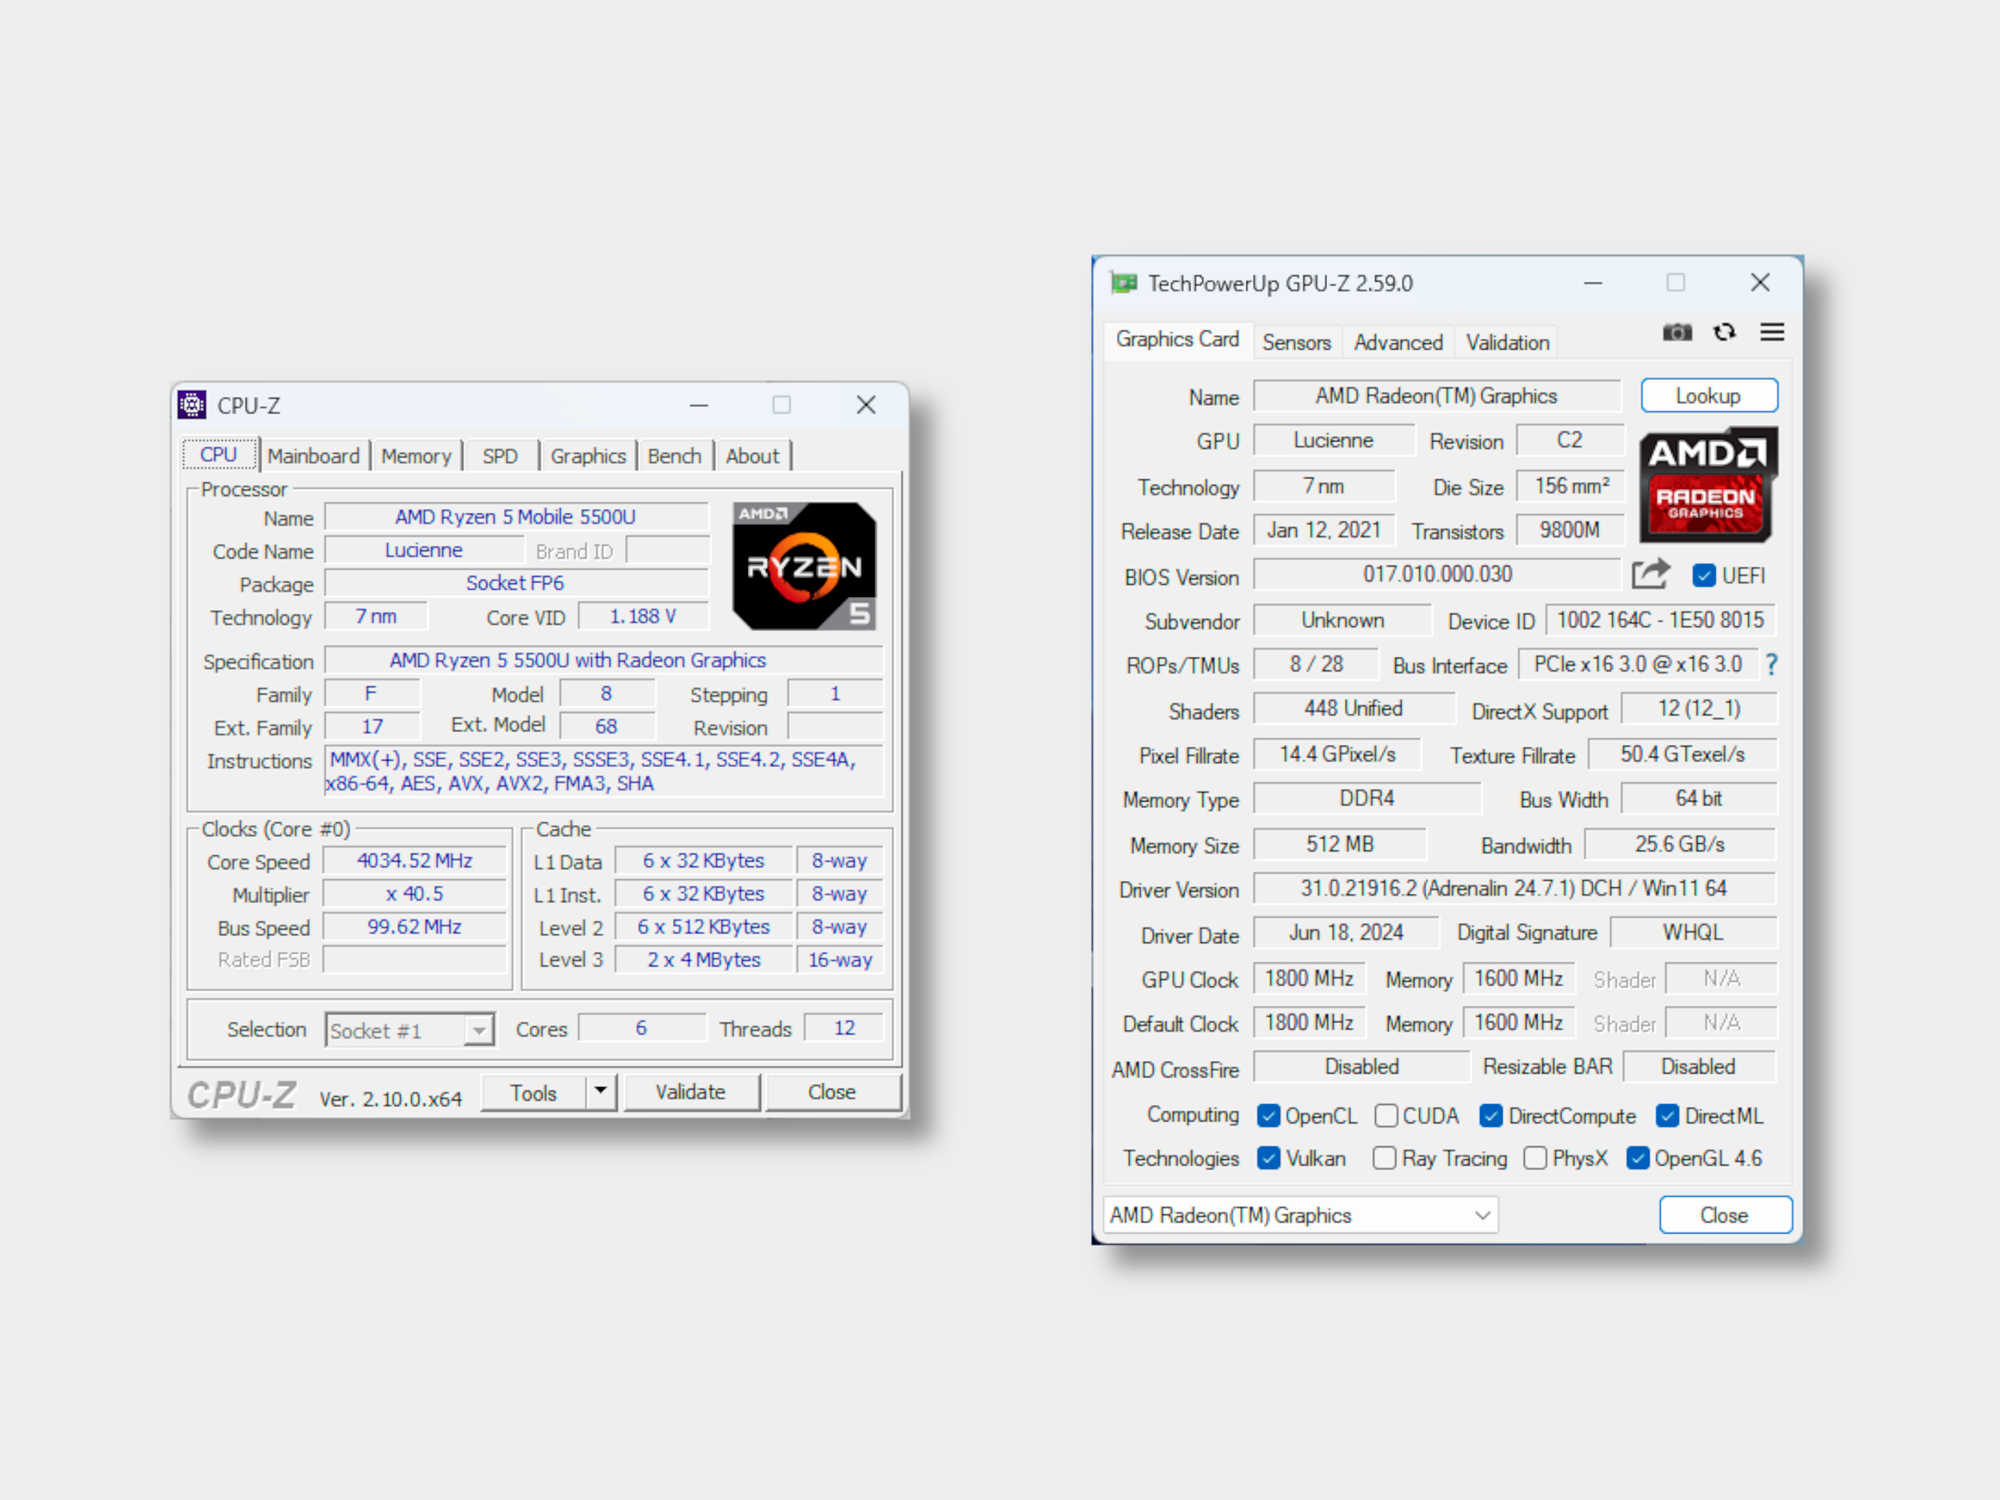Switch to the Memory tab in CPU-Z
The width and height of the screenshot is (2000, 1500).
tap(416, 456)
